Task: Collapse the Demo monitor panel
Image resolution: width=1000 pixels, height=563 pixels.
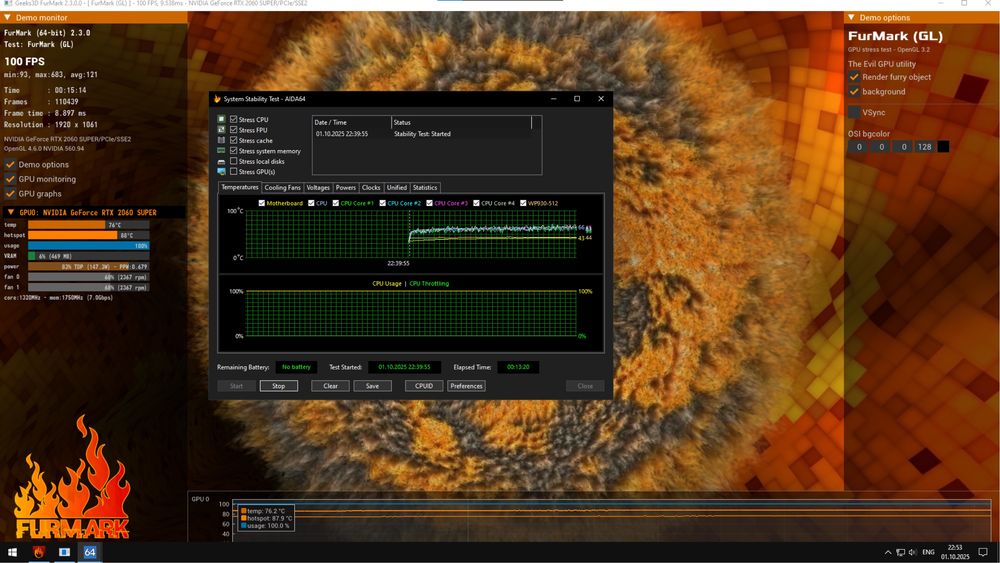Action: click(9, 18)
